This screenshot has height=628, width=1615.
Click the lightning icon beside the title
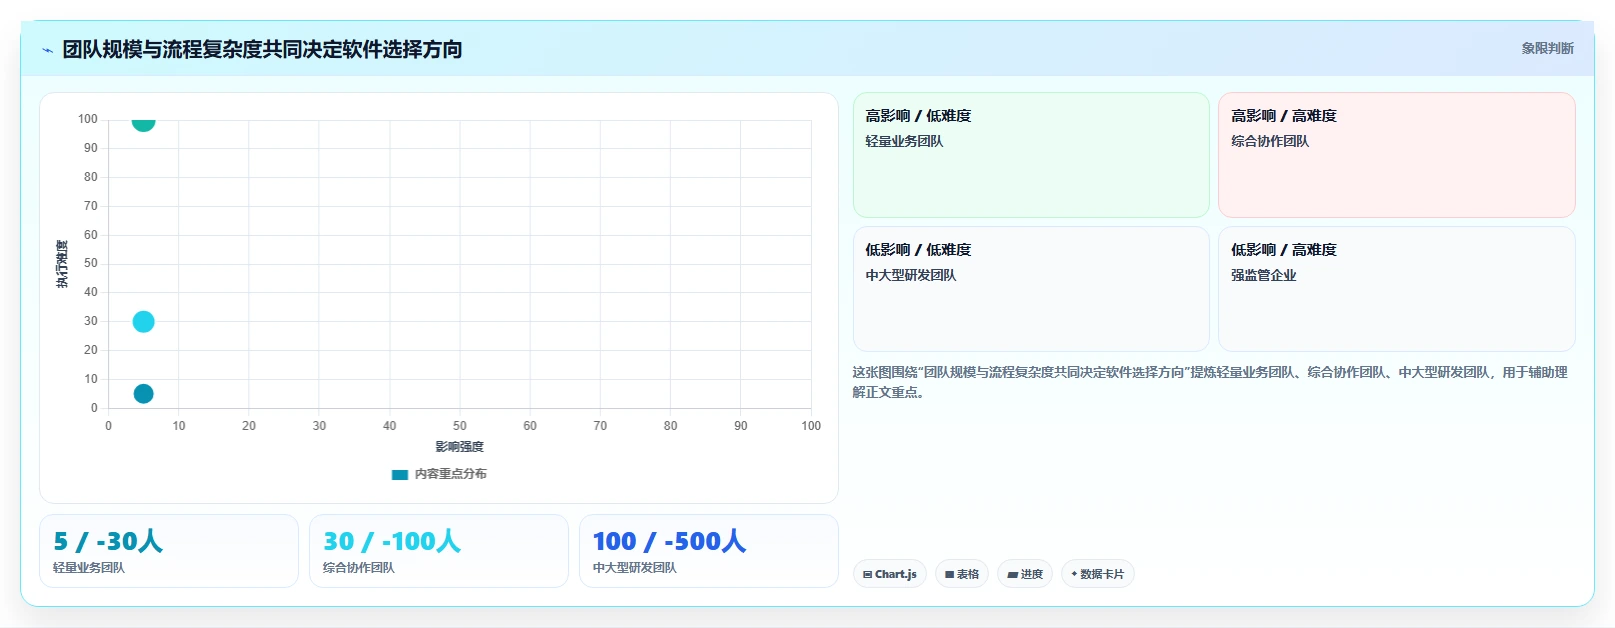[47, 50]
